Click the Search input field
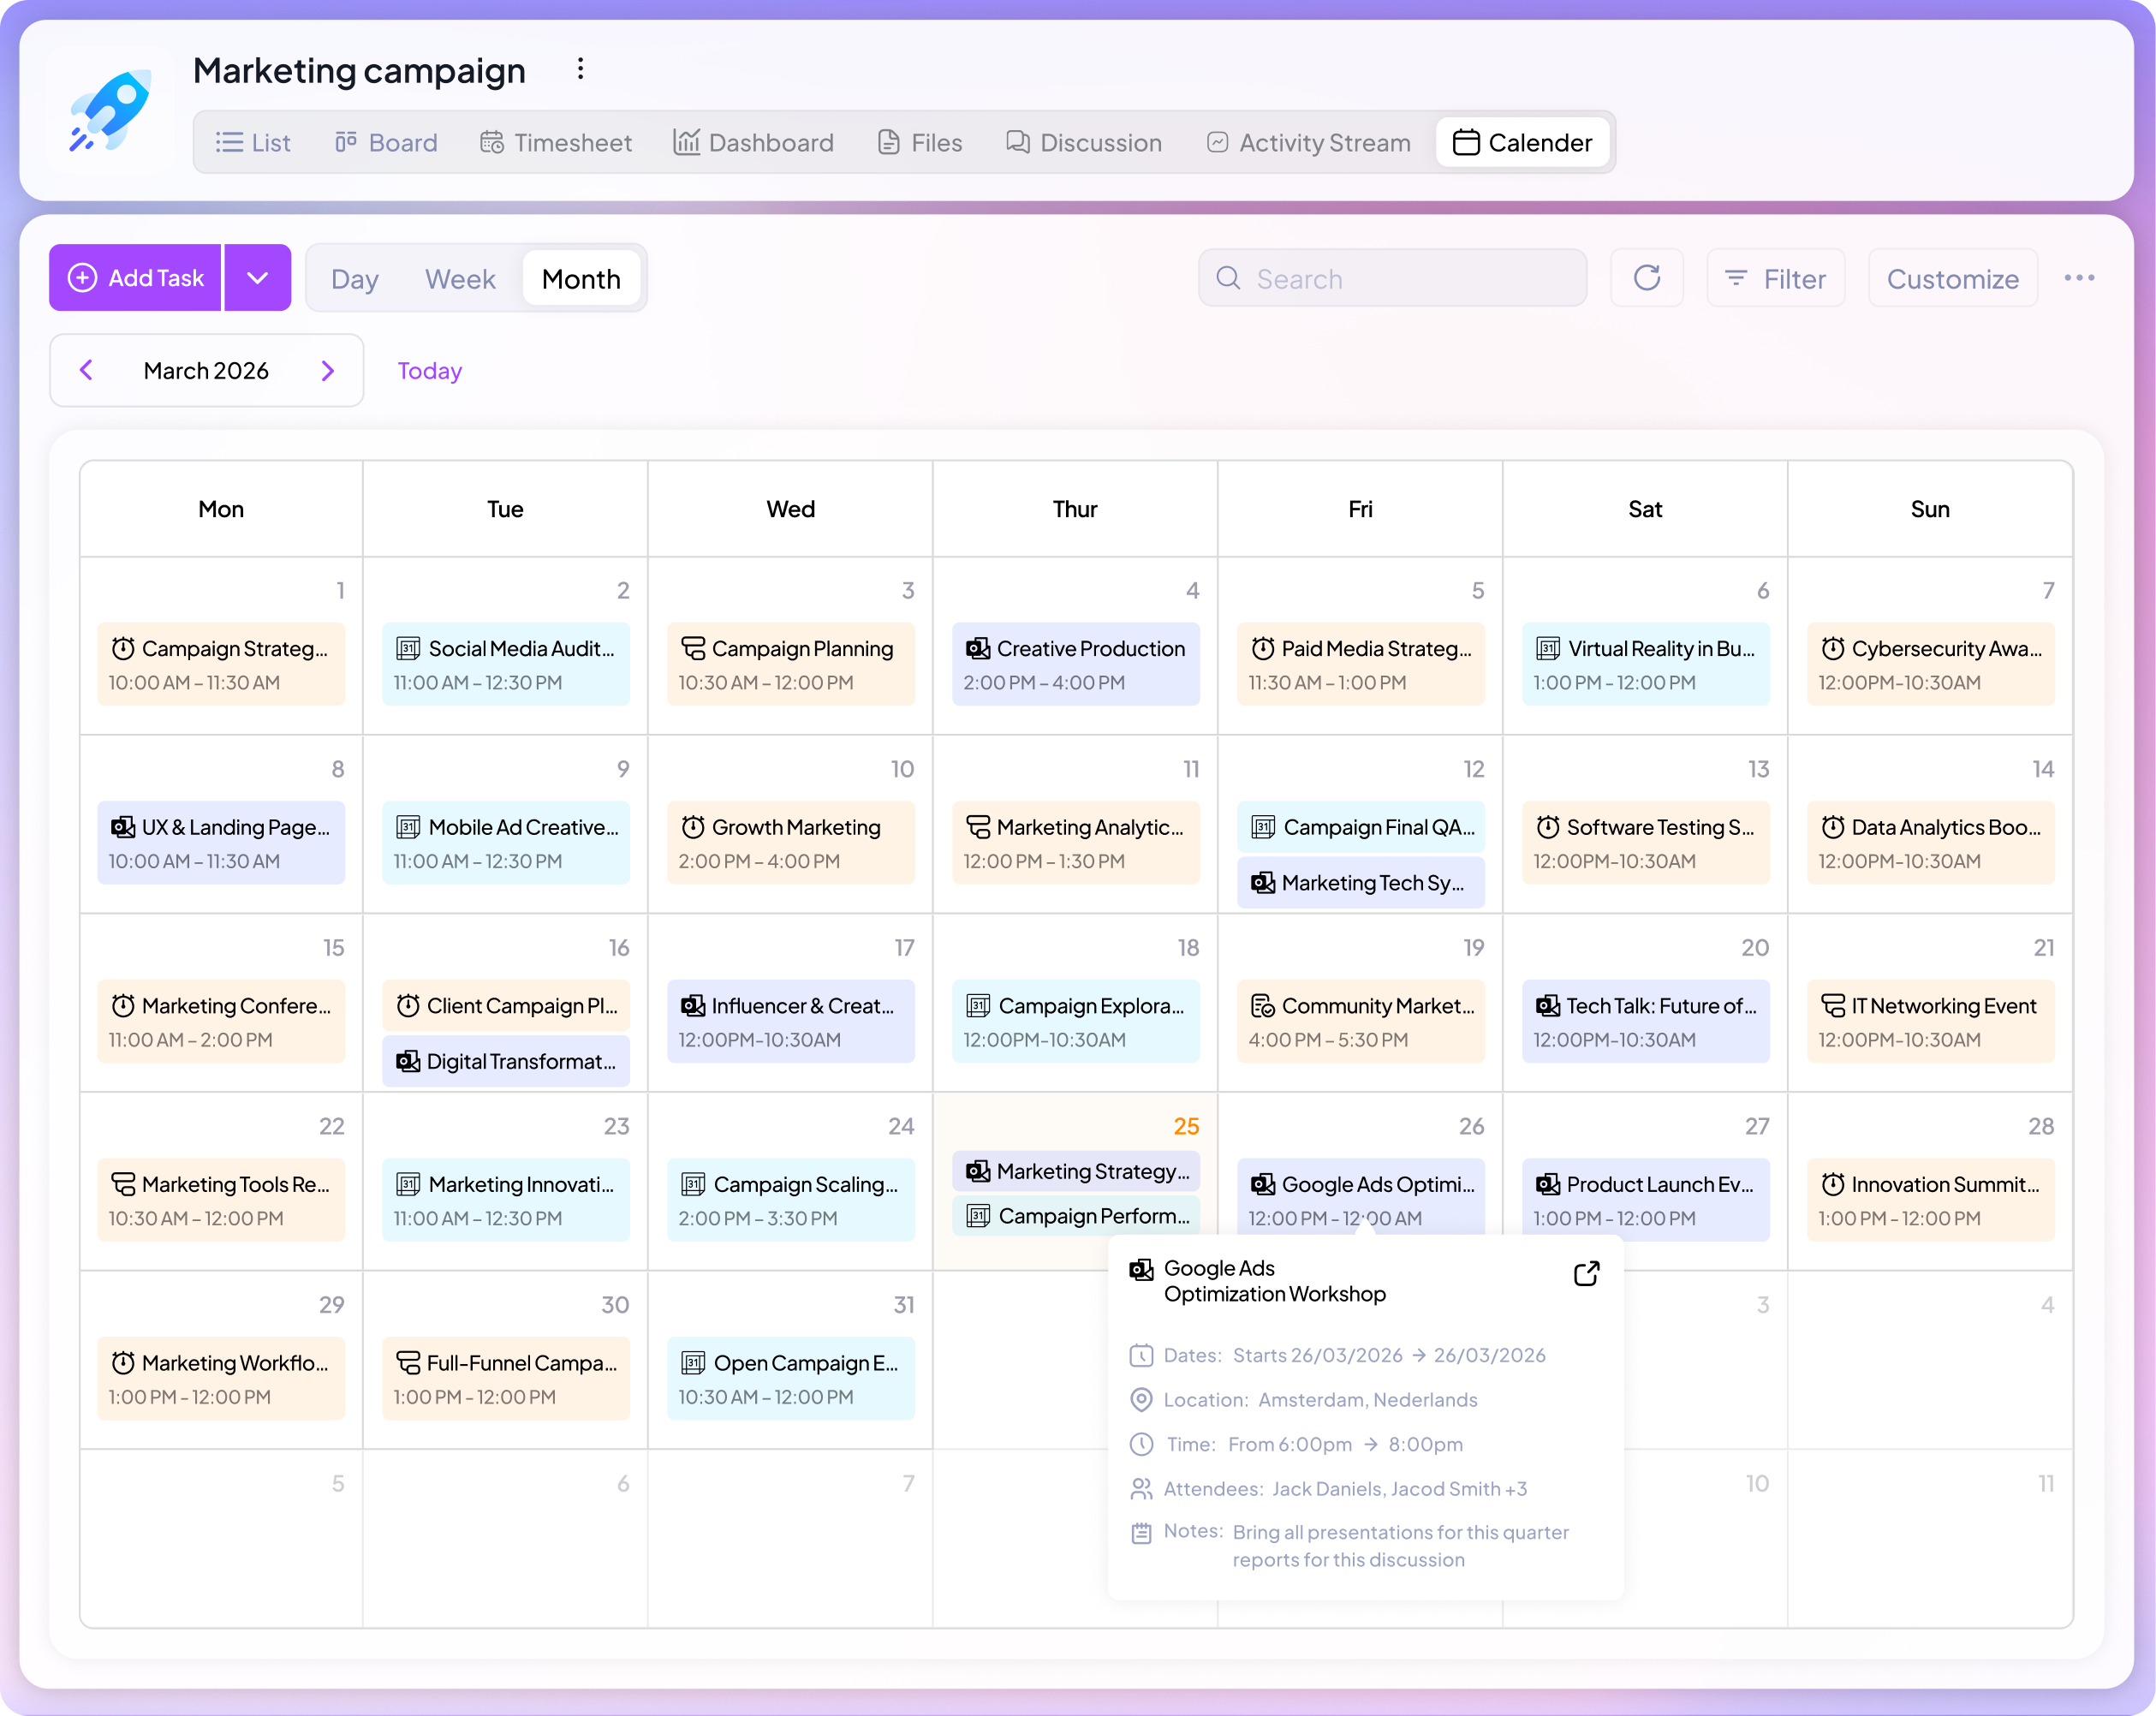Image resolution: width=2156 pixels, height=1716 pixels. point(1392,278)
